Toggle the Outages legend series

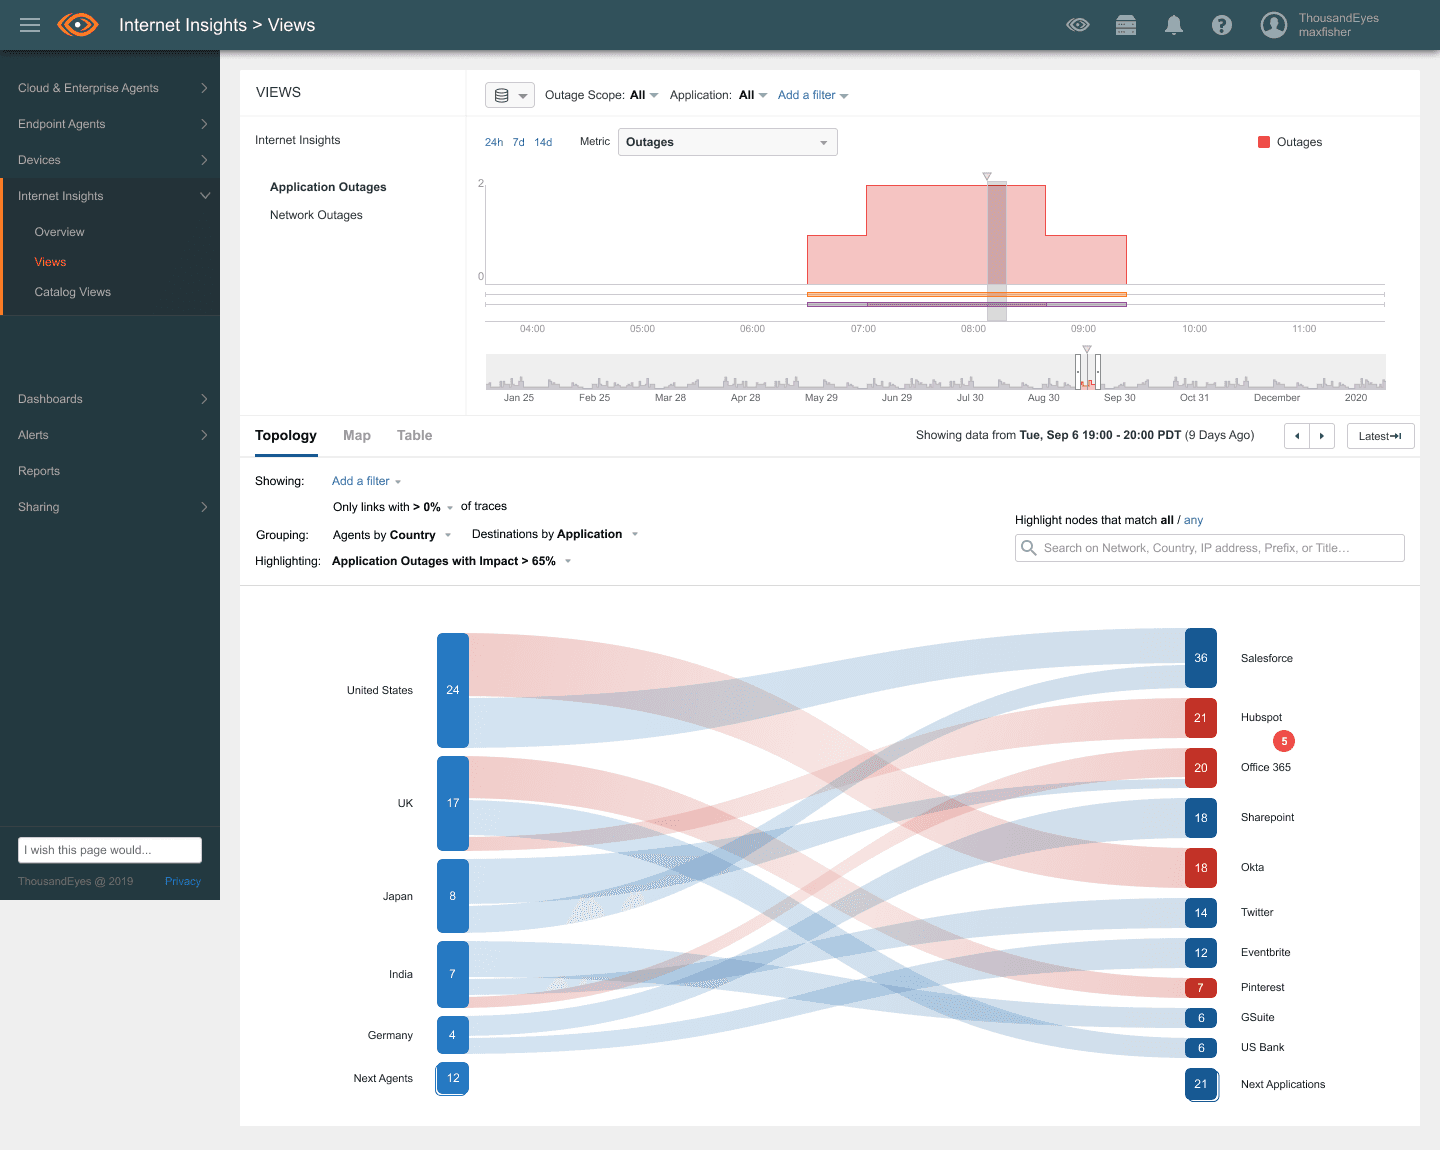click(x=1290, y=142)
